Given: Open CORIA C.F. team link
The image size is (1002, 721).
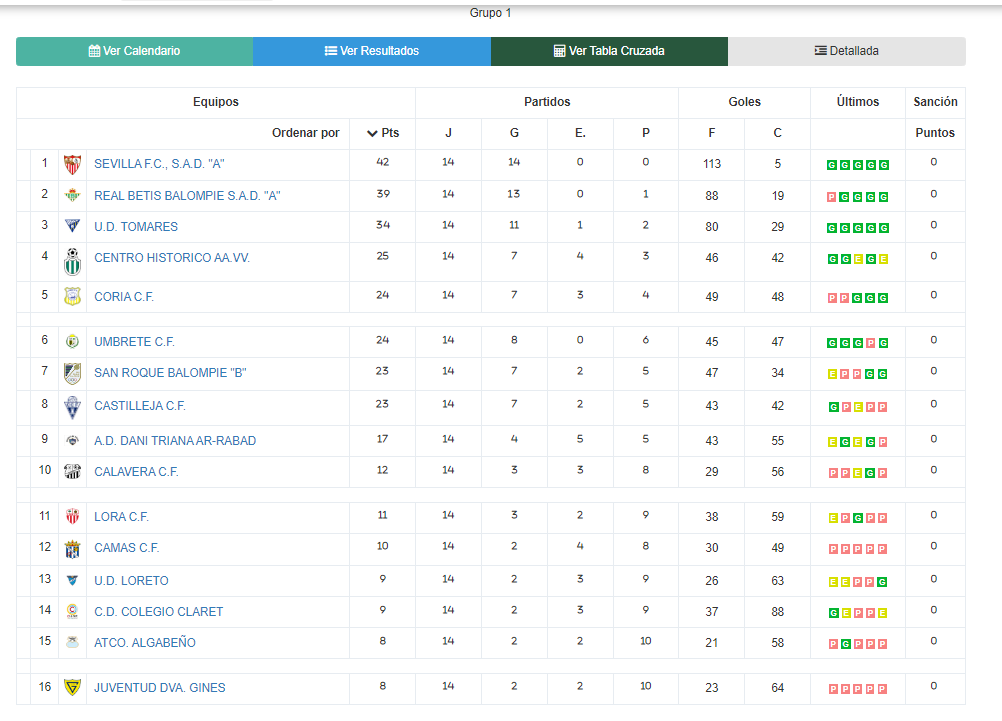Looking at the screenshot, I should tap(124, 297).
